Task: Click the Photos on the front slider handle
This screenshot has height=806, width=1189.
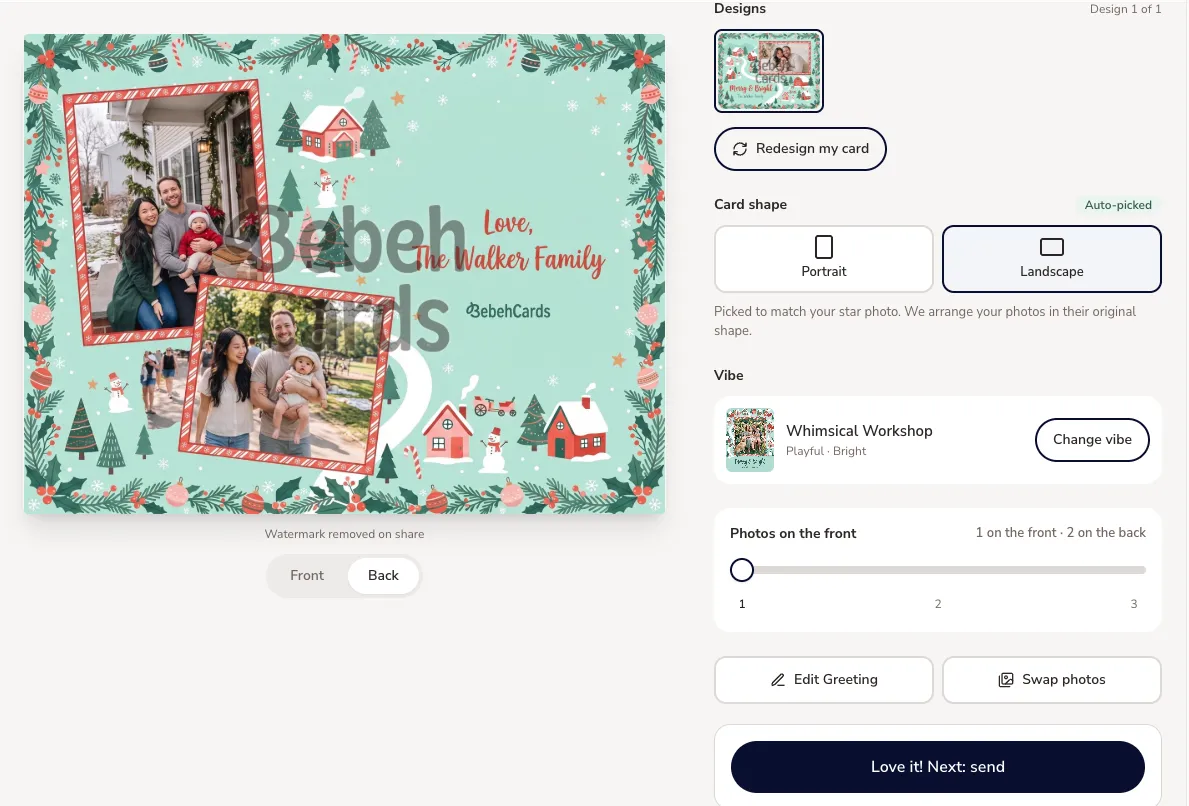Action: point(742,570)
